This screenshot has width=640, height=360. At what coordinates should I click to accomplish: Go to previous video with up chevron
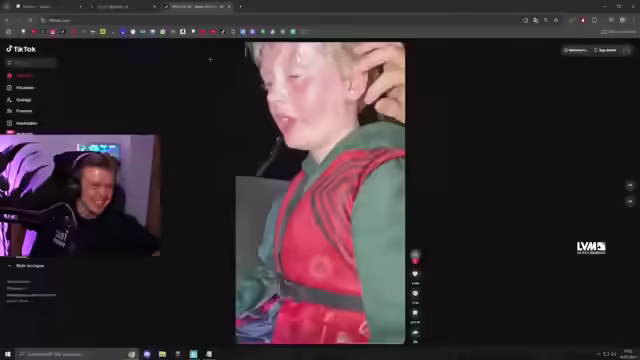[630, 185]
